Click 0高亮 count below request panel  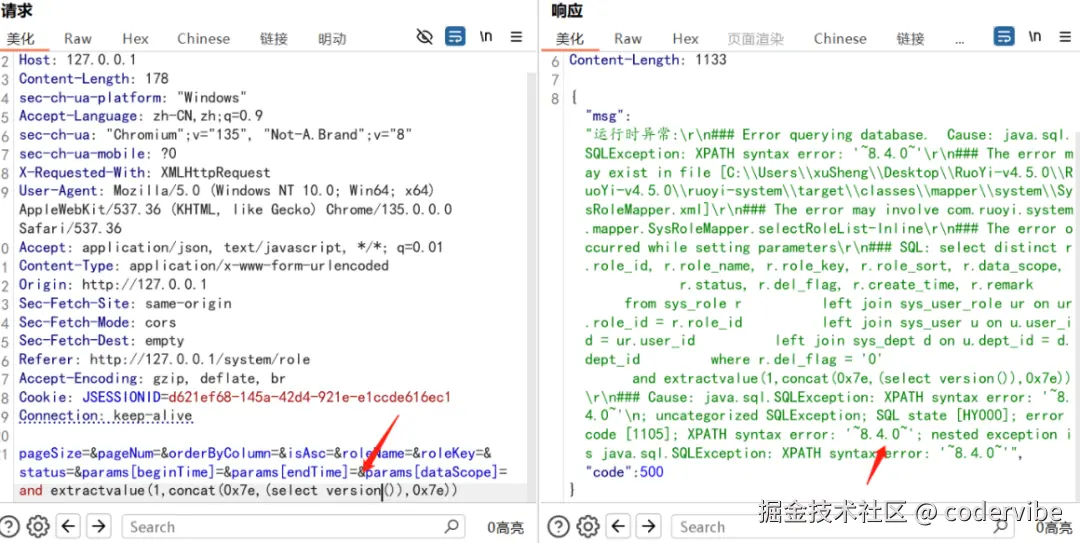[506, 528]
